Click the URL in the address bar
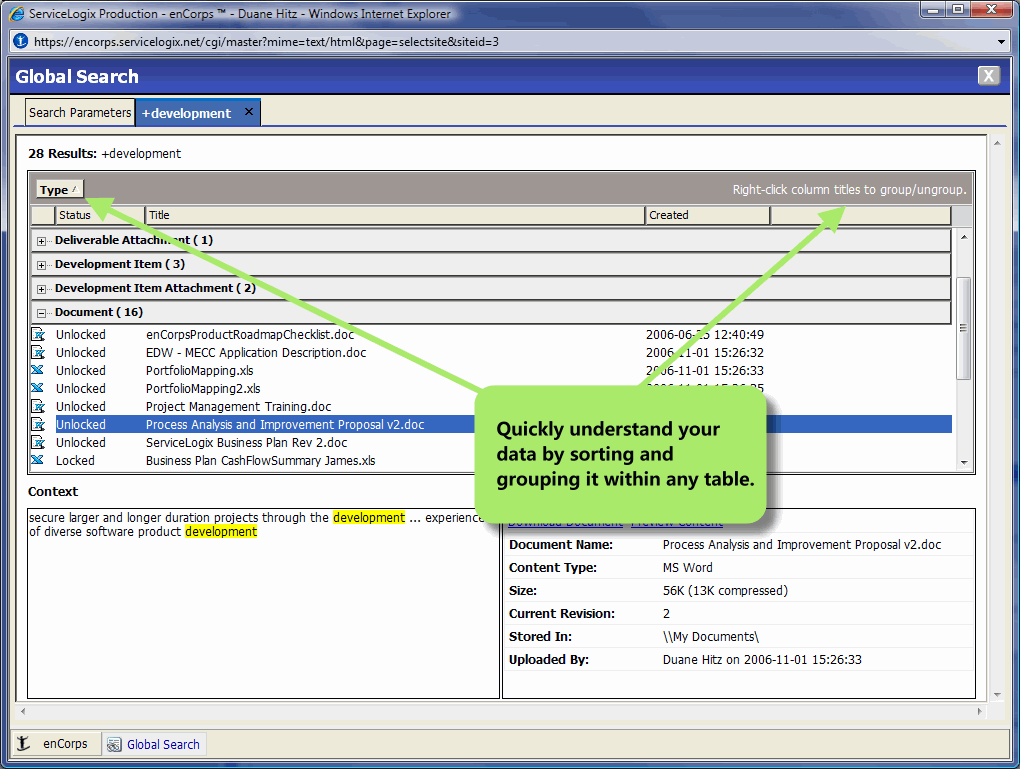 (x=266, y=42)
